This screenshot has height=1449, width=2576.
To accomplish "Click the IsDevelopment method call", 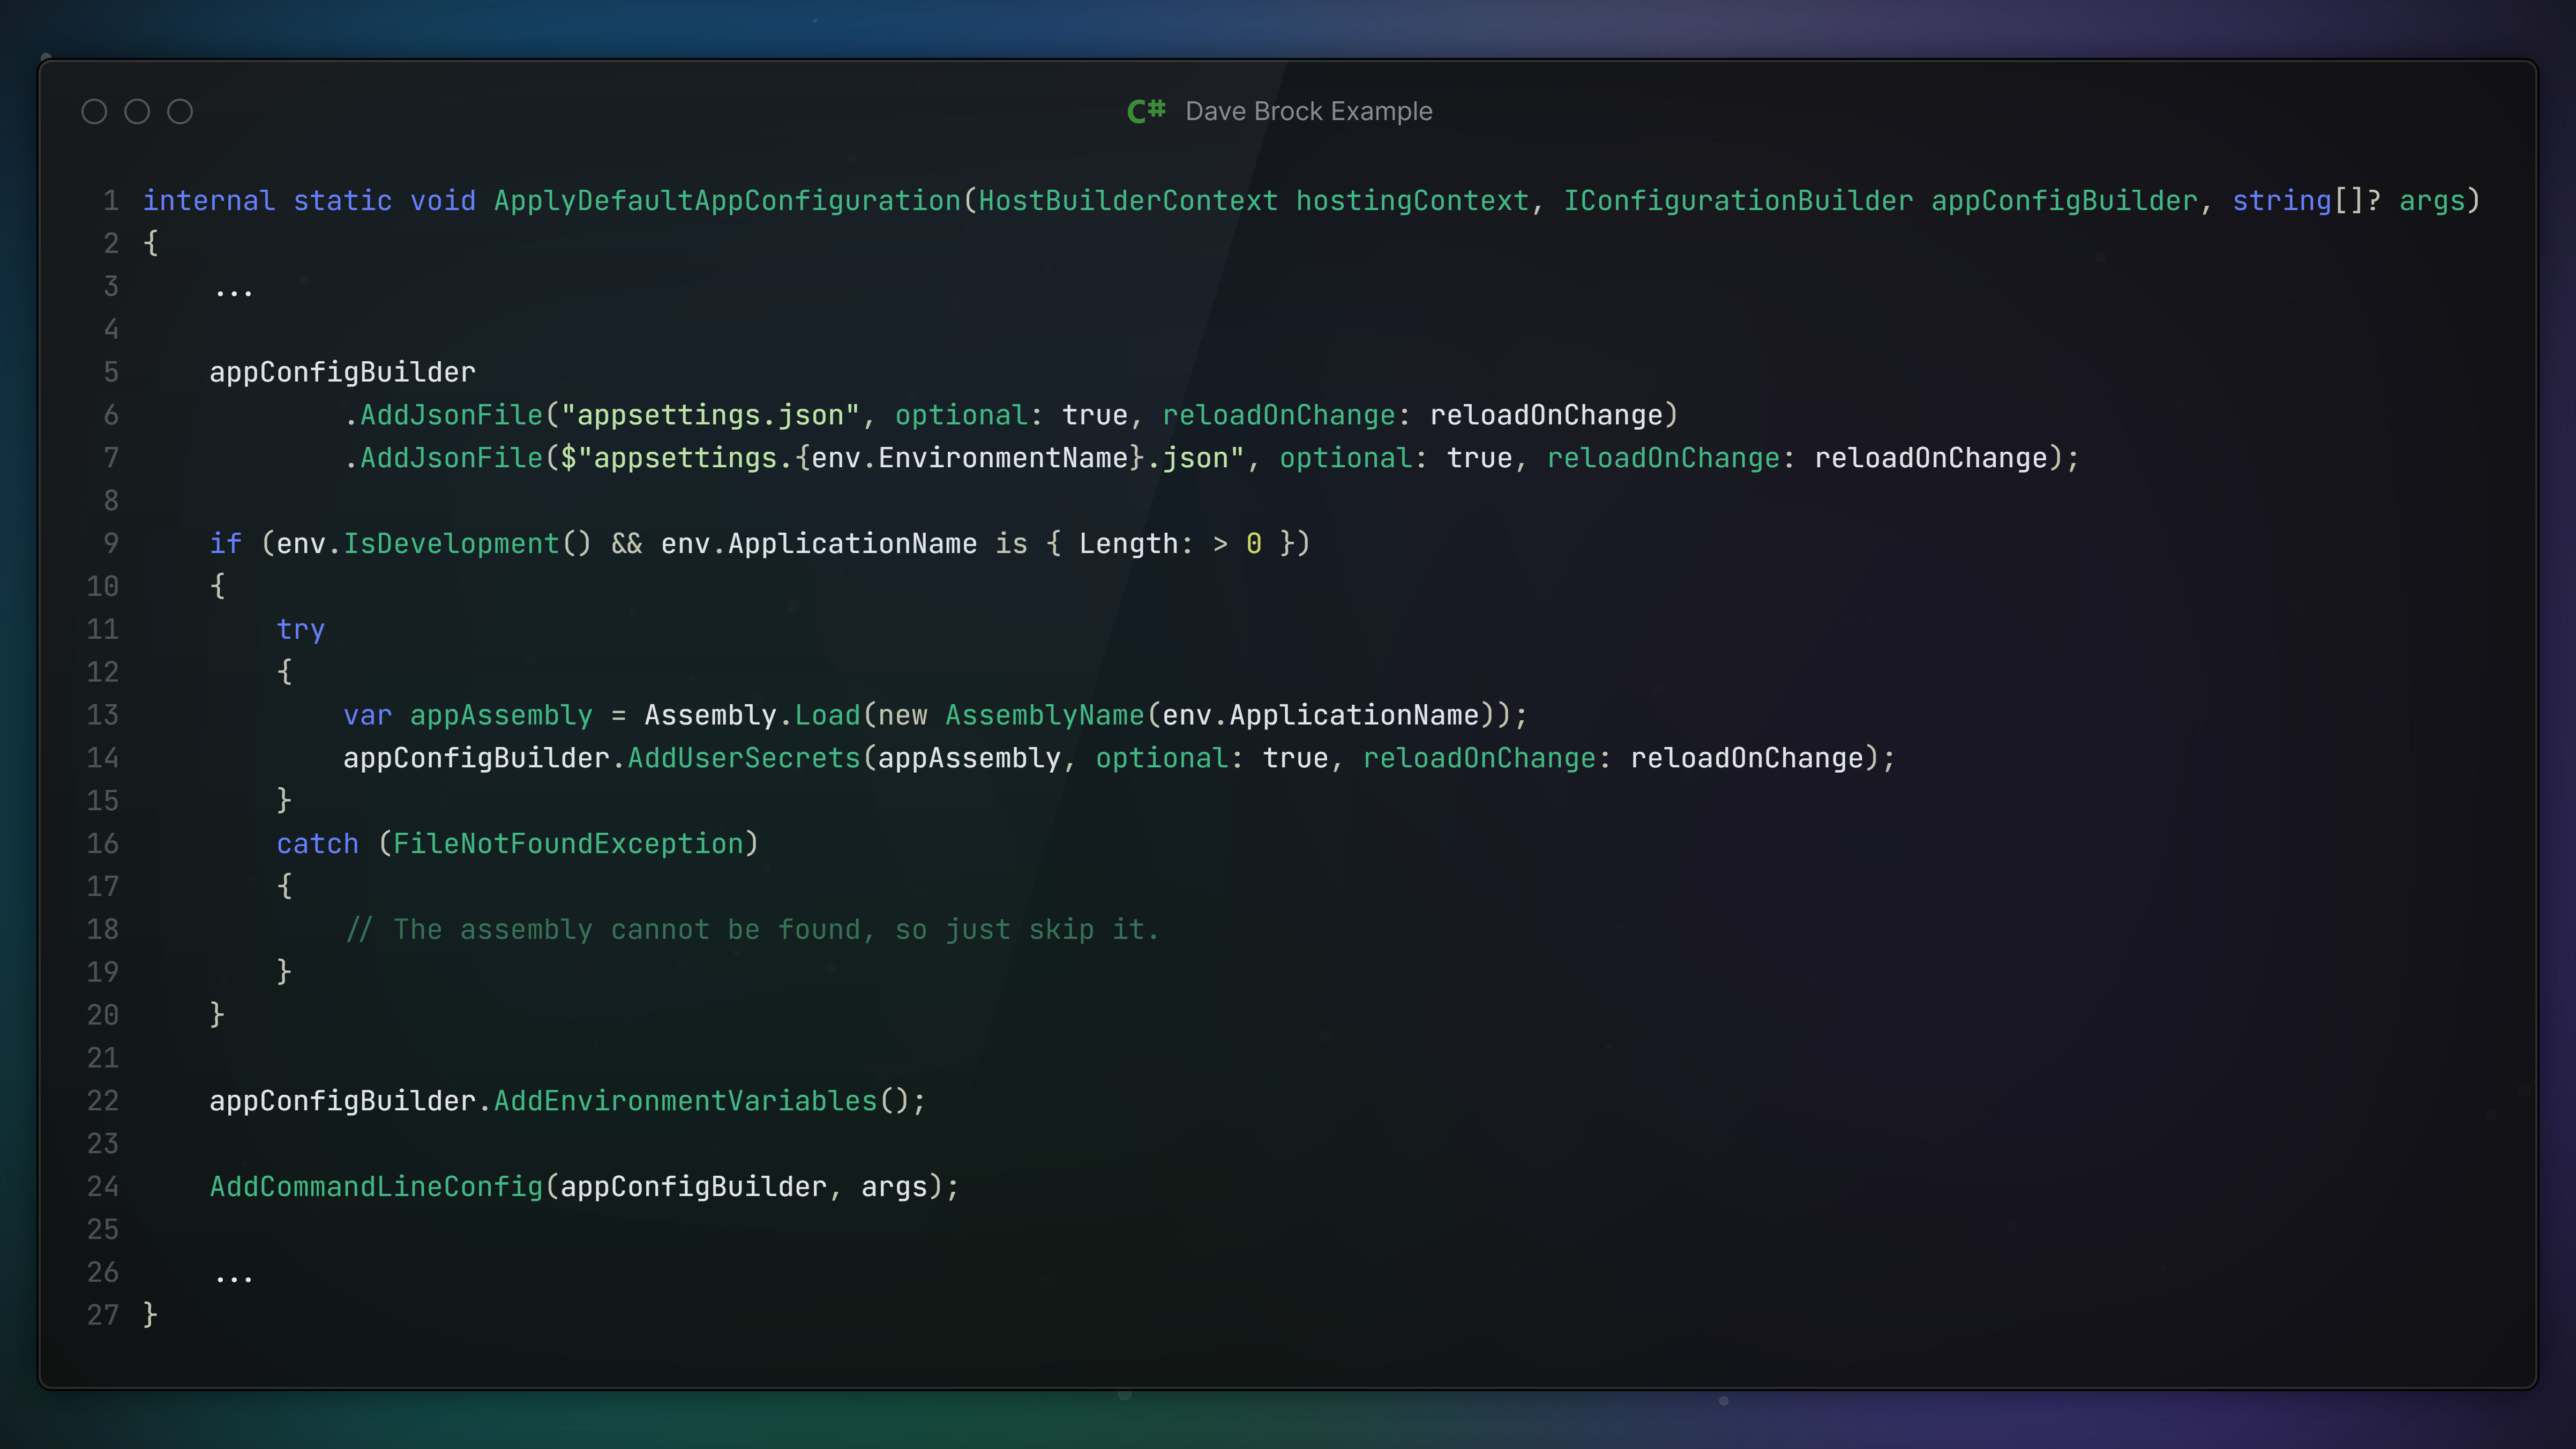I will (451, 544).
